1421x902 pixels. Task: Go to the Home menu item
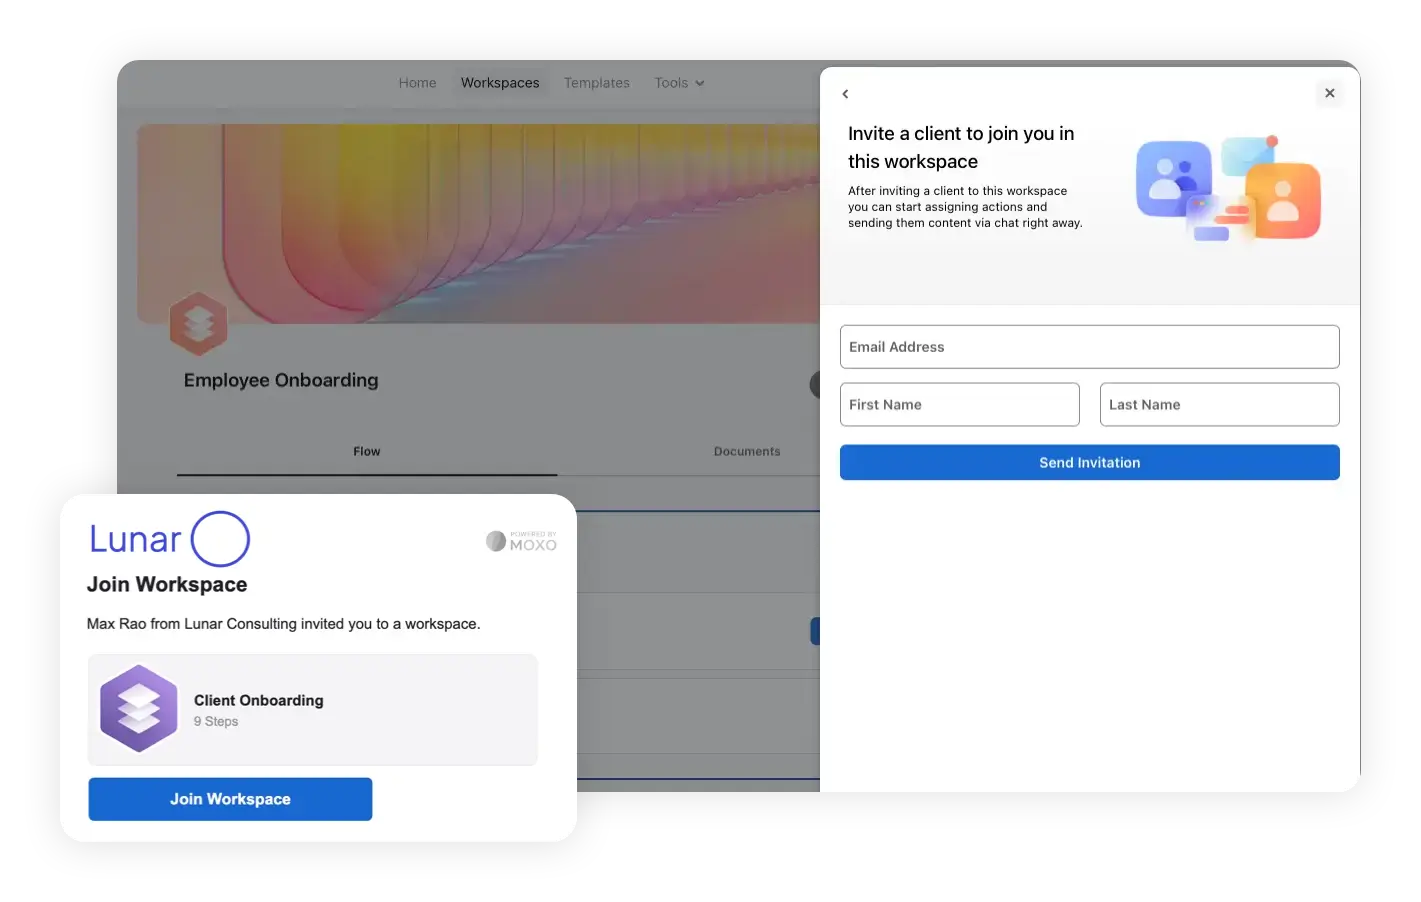[417, 82]
